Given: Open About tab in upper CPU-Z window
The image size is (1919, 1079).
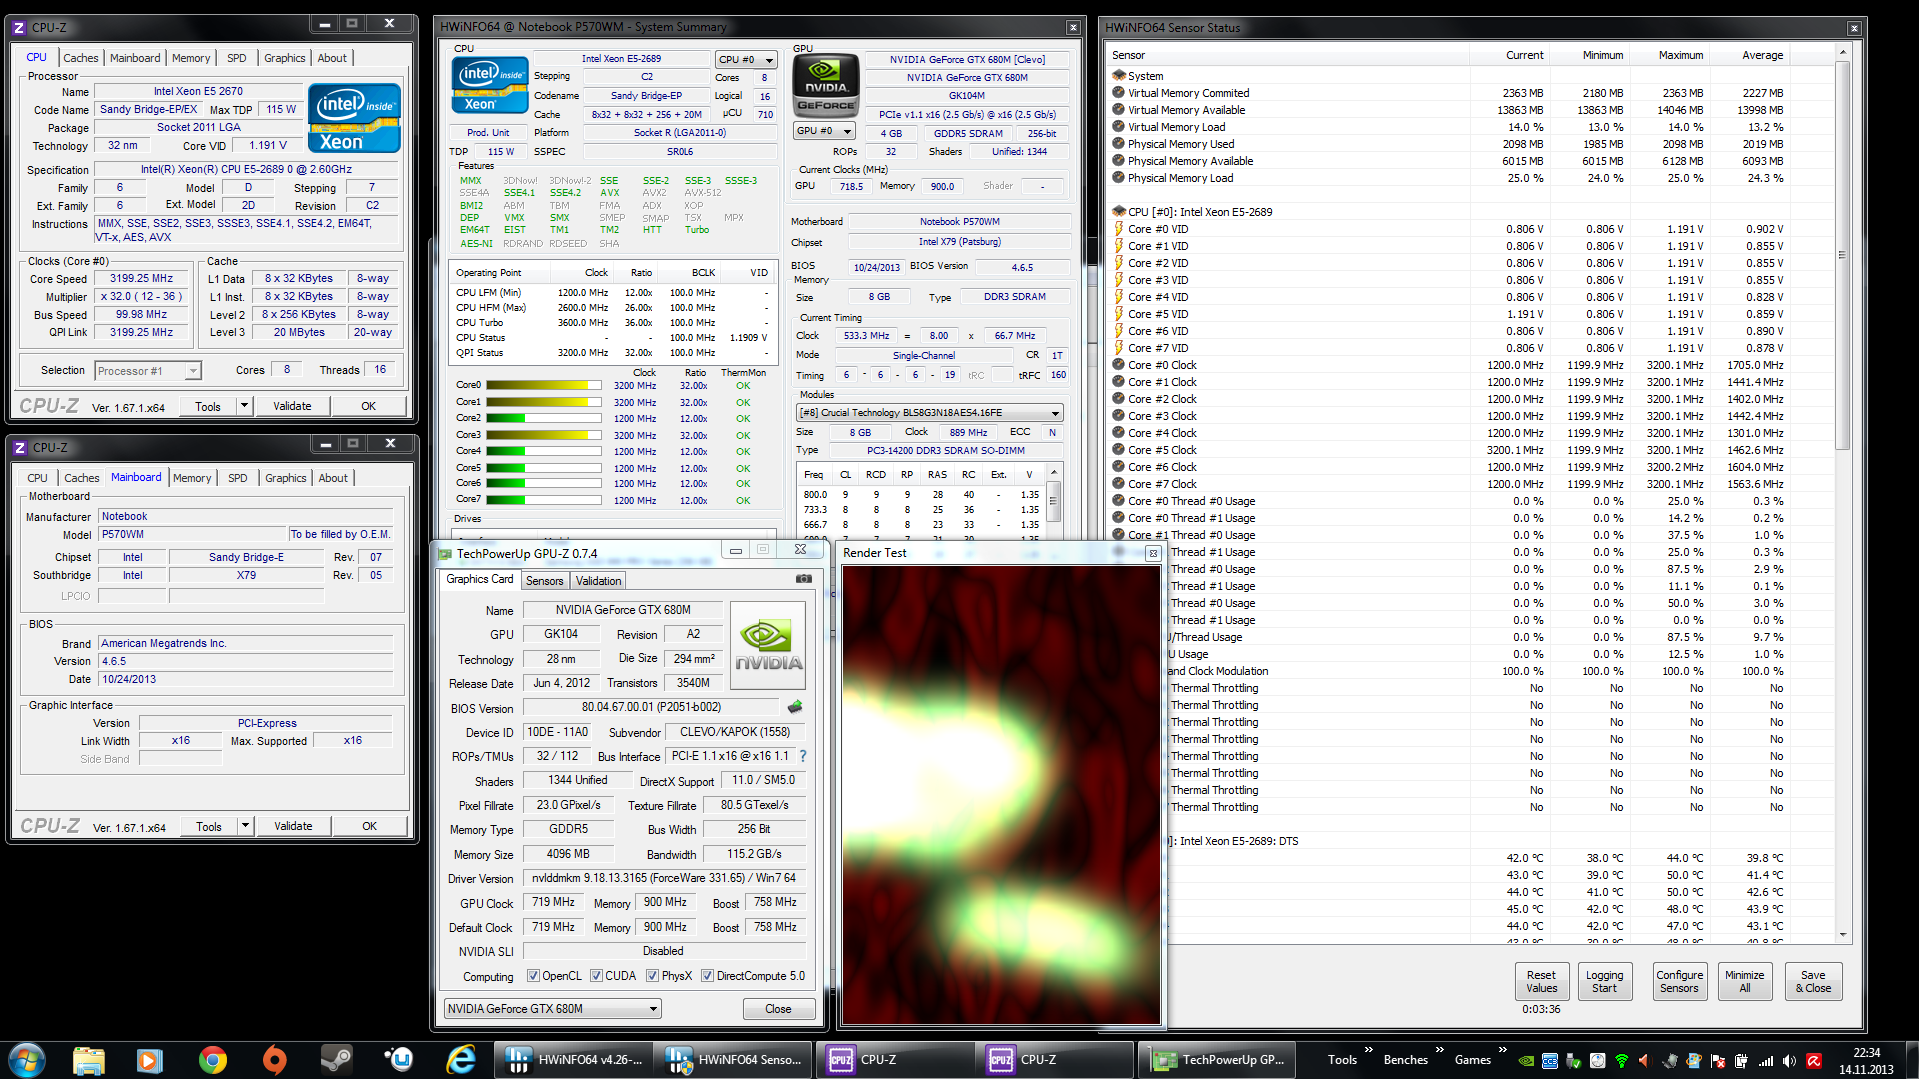Looking at the screenshot, I should (332, 58).
